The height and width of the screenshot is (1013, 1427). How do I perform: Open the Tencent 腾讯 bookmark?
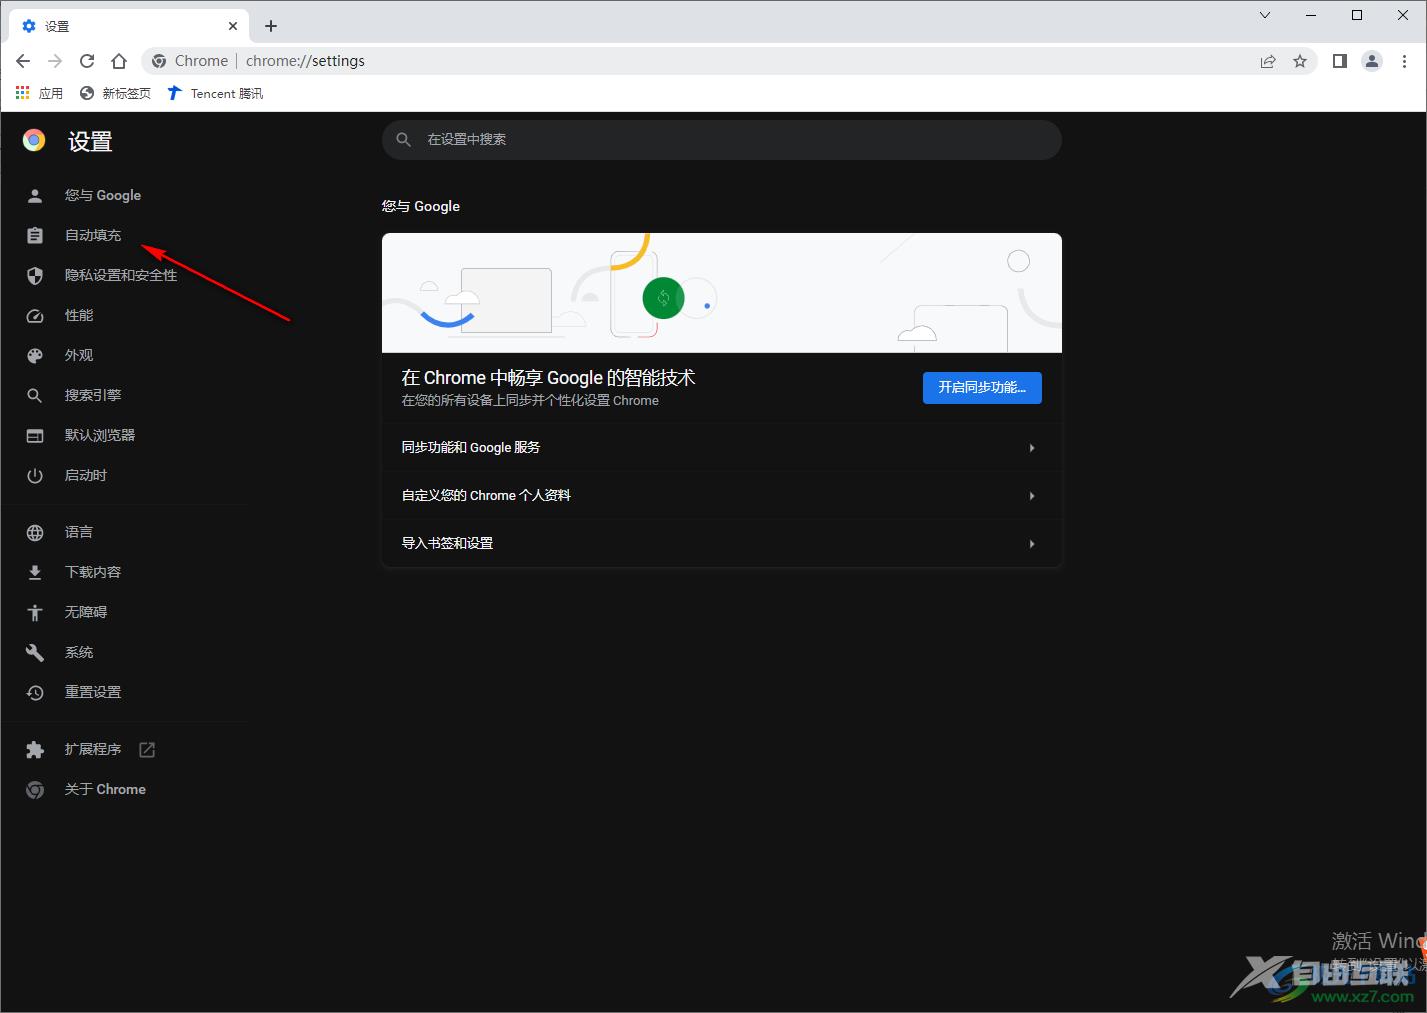(215, 93)
